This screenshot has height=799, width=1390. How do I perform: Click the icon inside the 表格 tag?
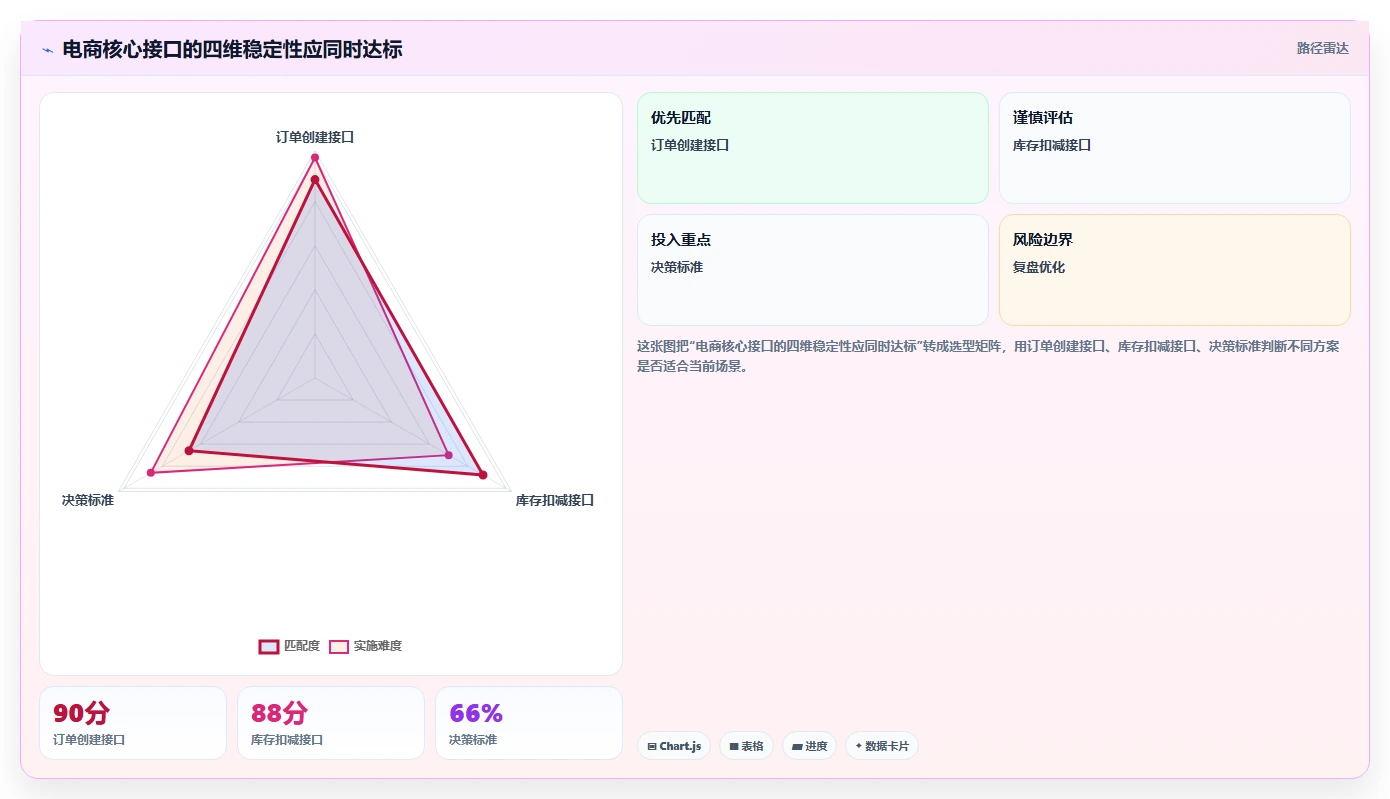[734, 747]
